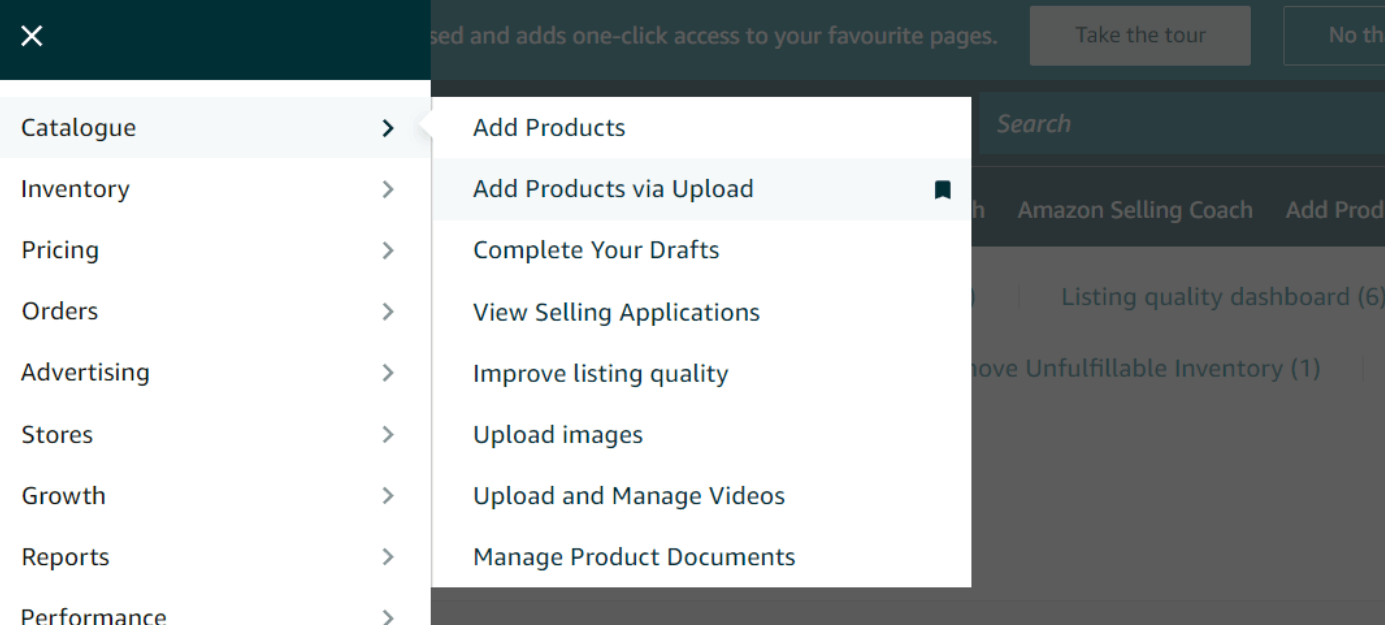Expand the Reports chevron
The image size is (1385, 627).
pos(388,557)
